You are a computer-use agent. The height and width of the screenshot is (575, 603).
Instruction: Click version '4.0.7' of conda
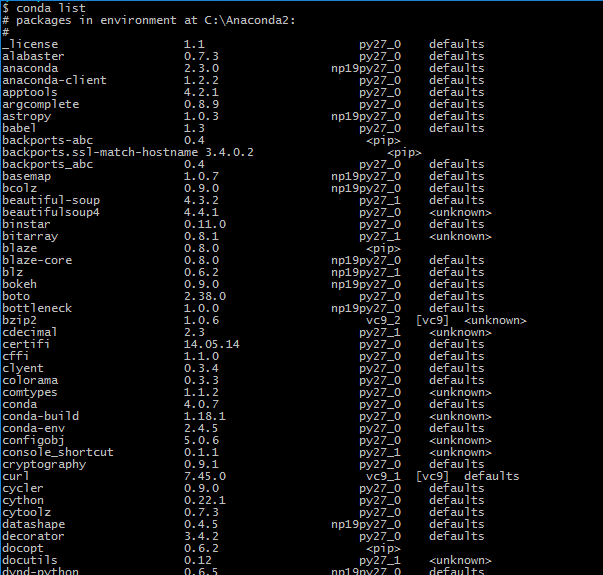click(x=202, y=404)
